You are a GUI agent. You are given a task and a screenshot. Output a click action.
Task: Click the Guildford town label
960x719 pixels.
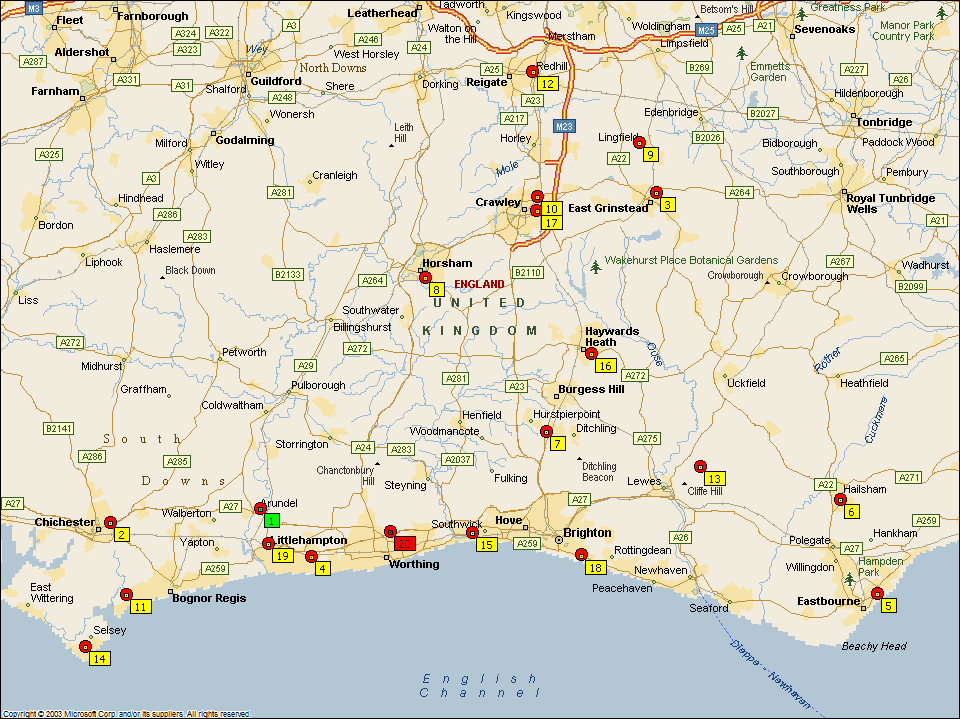[x=275, y=81]
